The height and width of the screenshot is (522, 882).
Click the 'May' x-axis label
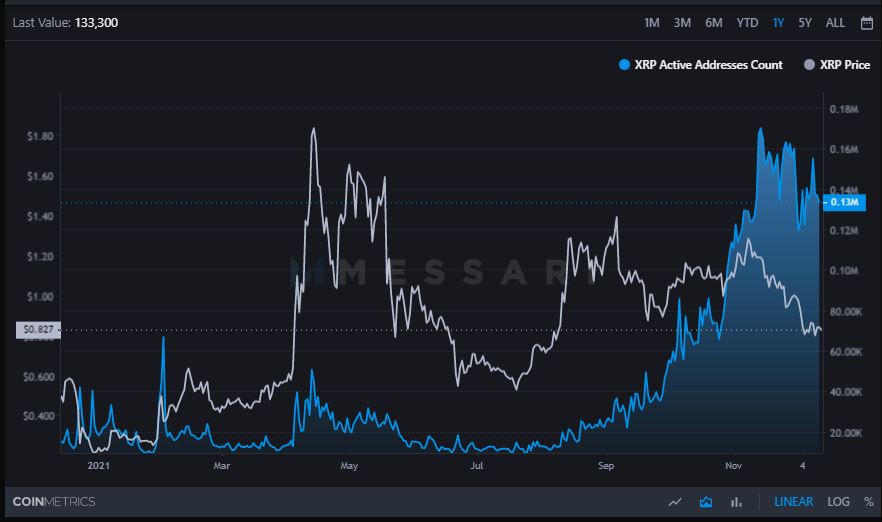(x=349, y=466)
